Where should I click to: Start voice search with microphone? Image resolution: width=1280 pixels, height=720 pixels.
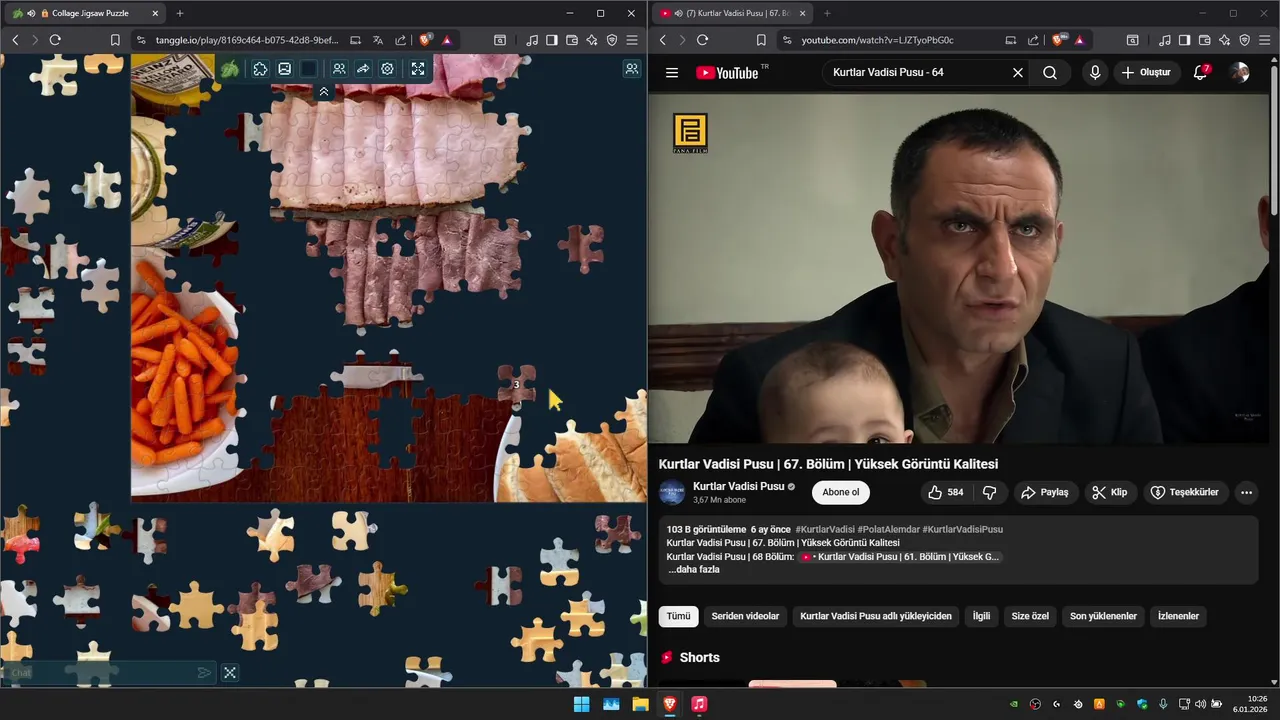coord(1095,73)
